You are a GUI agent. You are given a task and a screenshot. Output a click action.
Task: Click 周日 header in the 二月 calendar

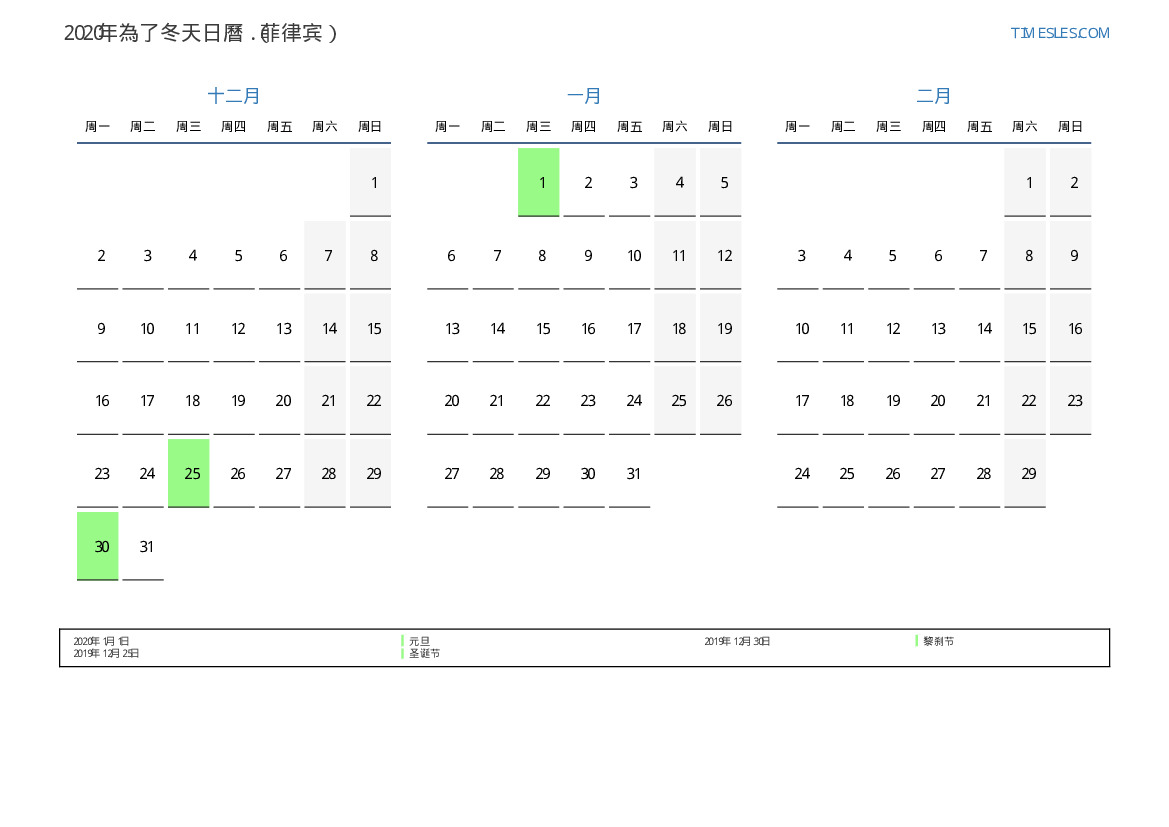tap(1070, 127)
